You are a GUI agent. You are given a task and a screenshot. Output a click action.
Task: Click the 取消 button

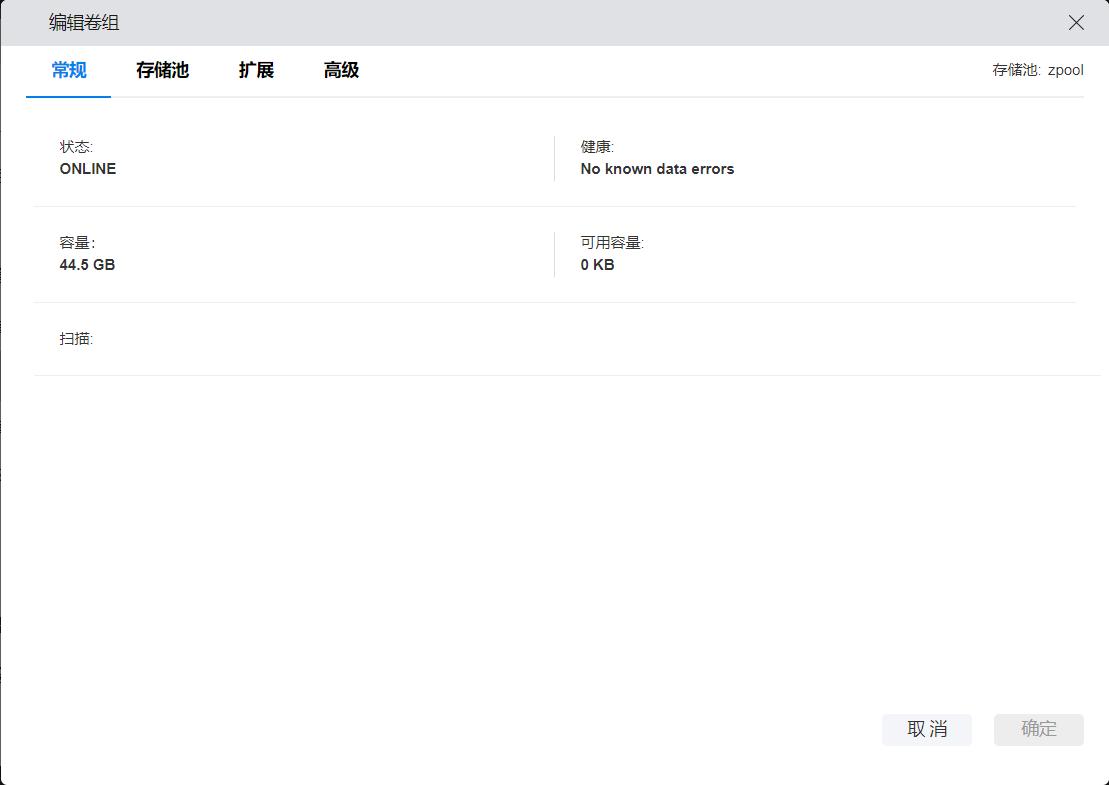pos(926,729)
